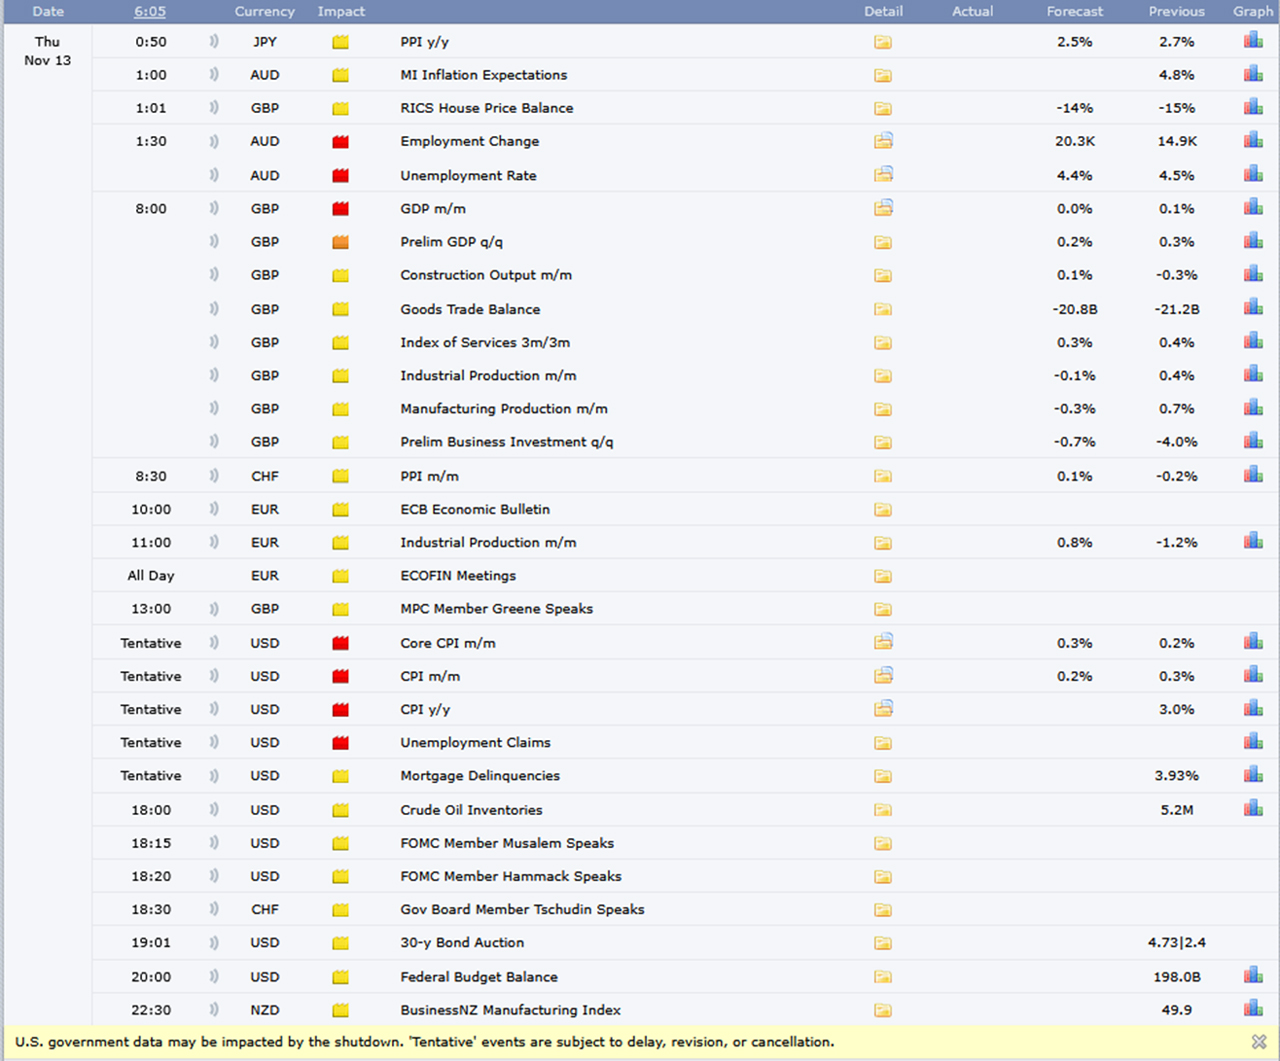This screenshot has height=1061, width=1280.
Task: Click the yellow impact icon for ECB Economic Bulletin
Action: (x=340, y=509)
